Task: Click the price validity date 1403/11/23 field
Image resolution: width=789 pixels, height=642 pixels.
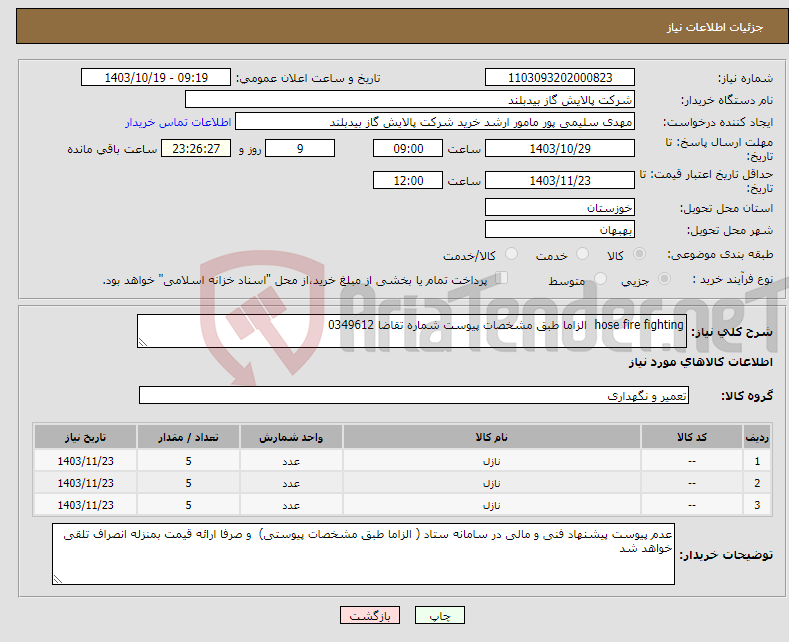Action: 560,180
